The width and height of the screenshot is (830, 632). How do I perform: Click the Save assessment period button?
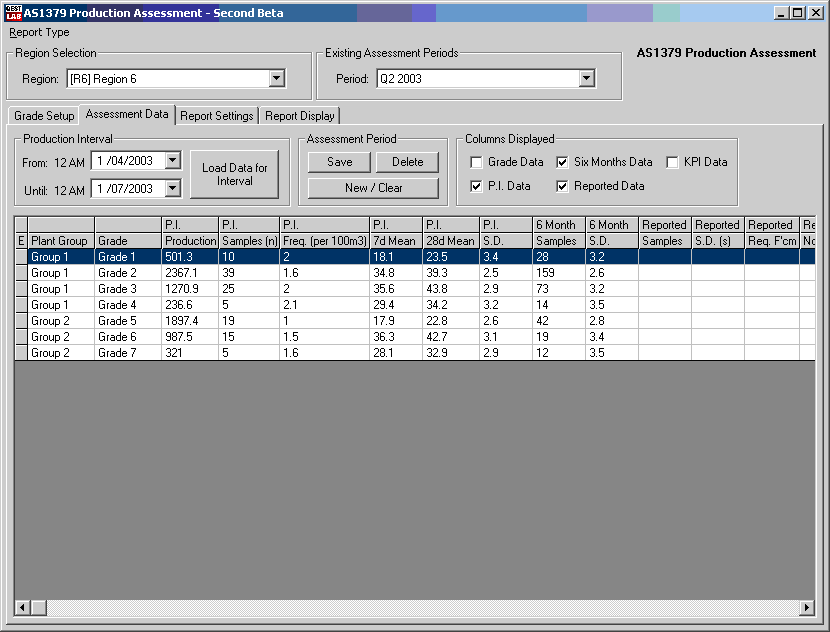[x=339, y=162]
